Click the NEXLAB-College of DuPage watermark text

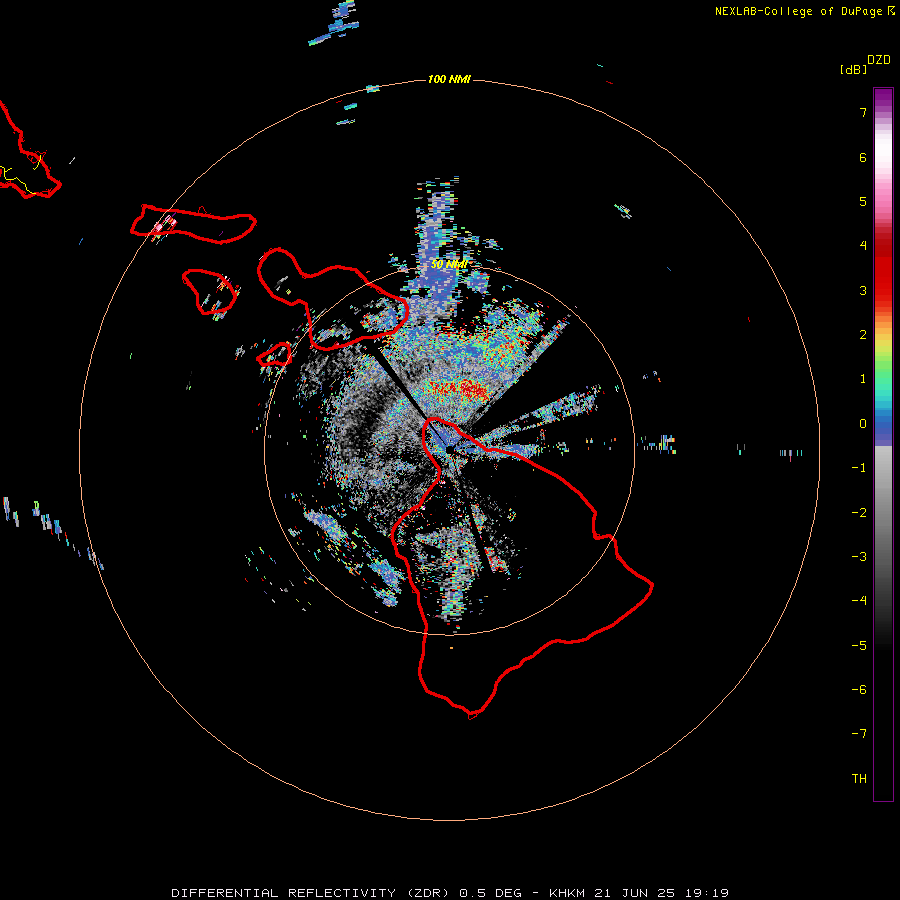[804, 11]
